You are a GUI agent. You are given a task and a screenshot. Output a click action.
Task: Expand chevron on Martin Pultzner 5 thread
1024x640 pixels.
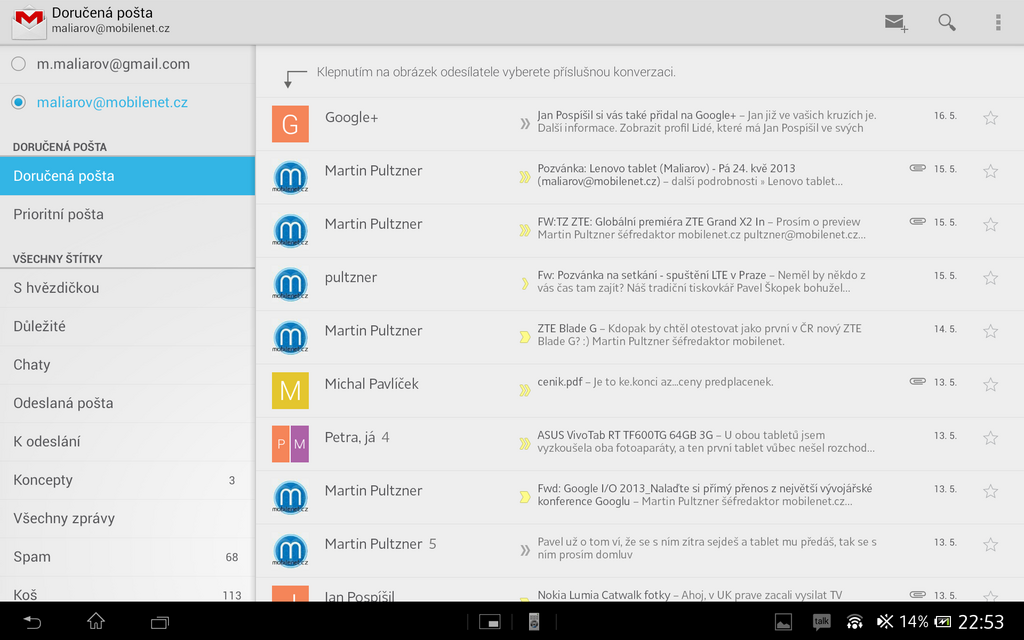[525, 544]
